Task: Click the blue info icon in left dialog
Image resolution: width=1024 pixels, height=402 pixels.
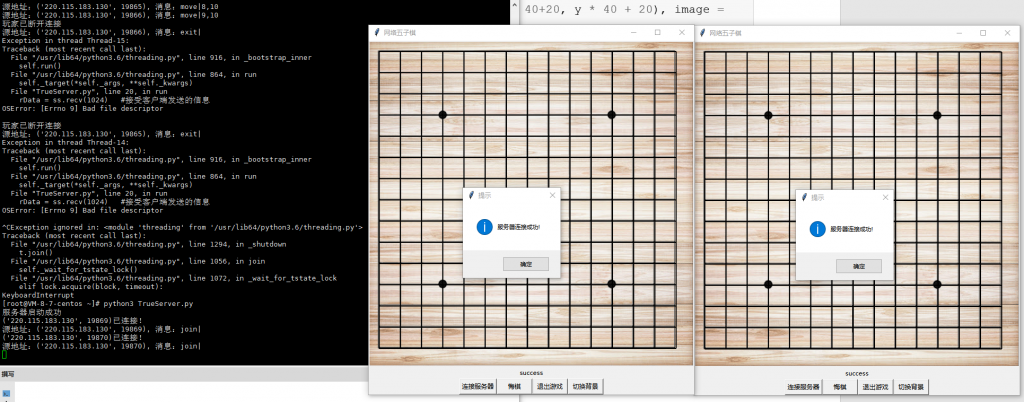Action: tap(485, 228)
